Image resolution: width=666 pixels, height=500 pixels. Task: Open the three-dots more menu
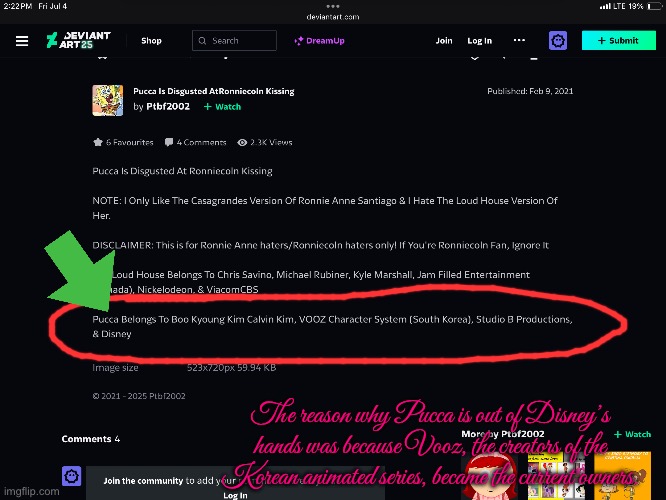(x=519, y=40)
